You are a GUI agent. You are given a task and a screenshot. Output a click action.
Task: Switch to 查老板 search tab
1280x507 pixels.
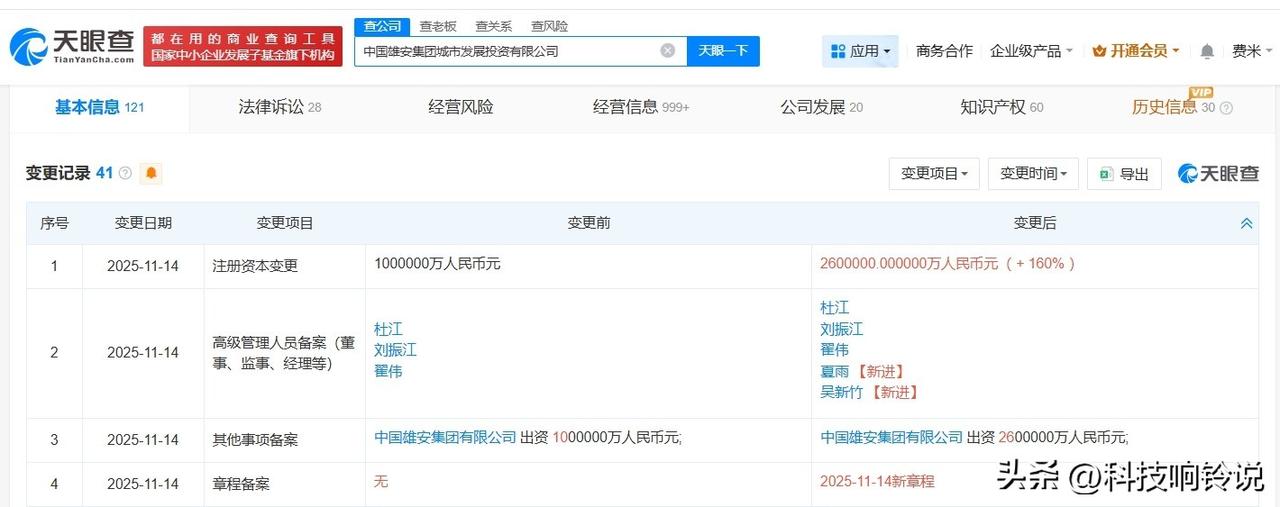coord(438,26)
